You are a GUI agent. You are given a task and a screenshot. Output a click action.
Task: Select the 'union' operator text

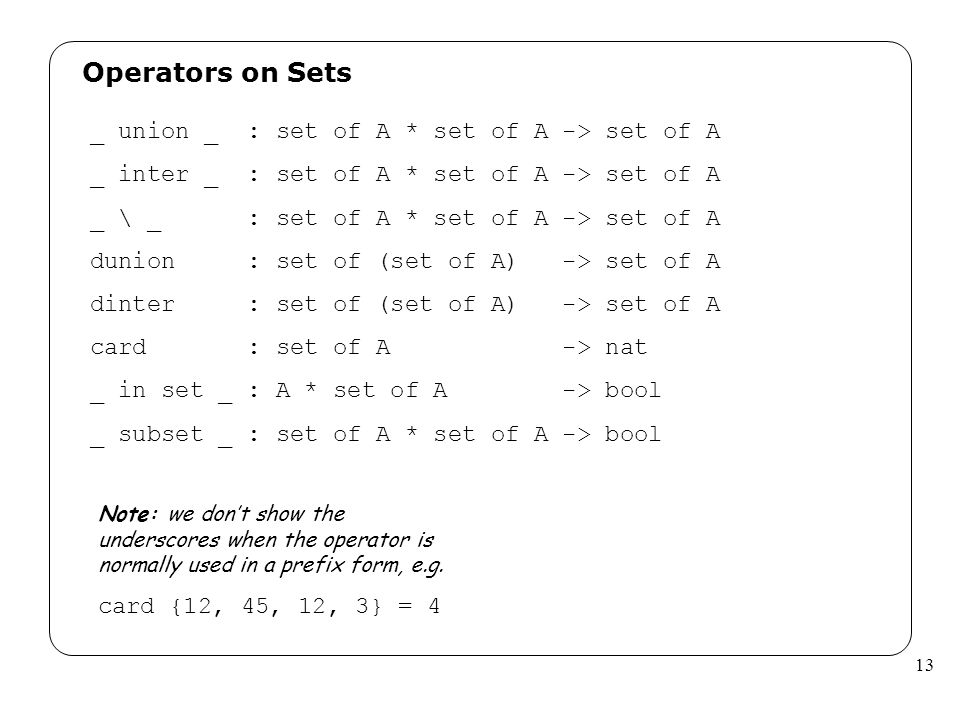153,131
